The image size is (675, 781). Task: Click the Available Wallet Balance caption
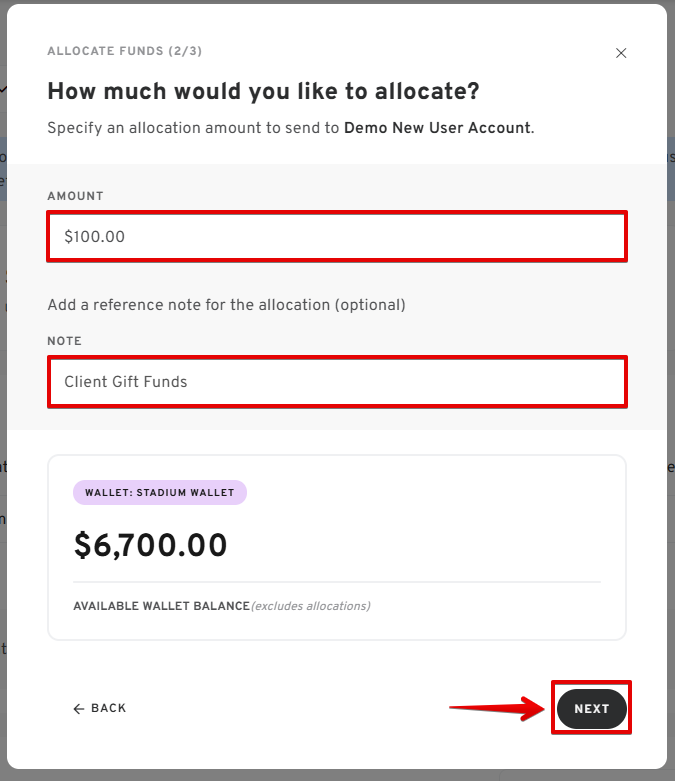(161, 606)
